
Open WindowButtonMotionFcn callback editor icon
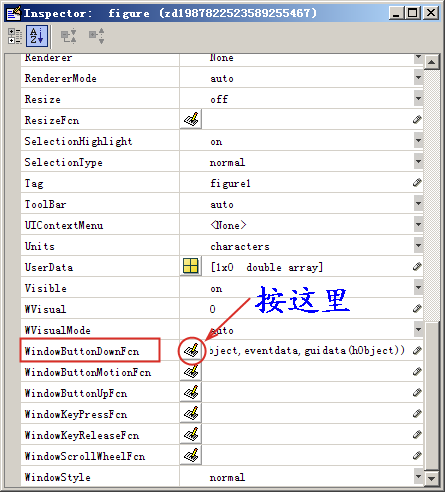tap(191, 371)
